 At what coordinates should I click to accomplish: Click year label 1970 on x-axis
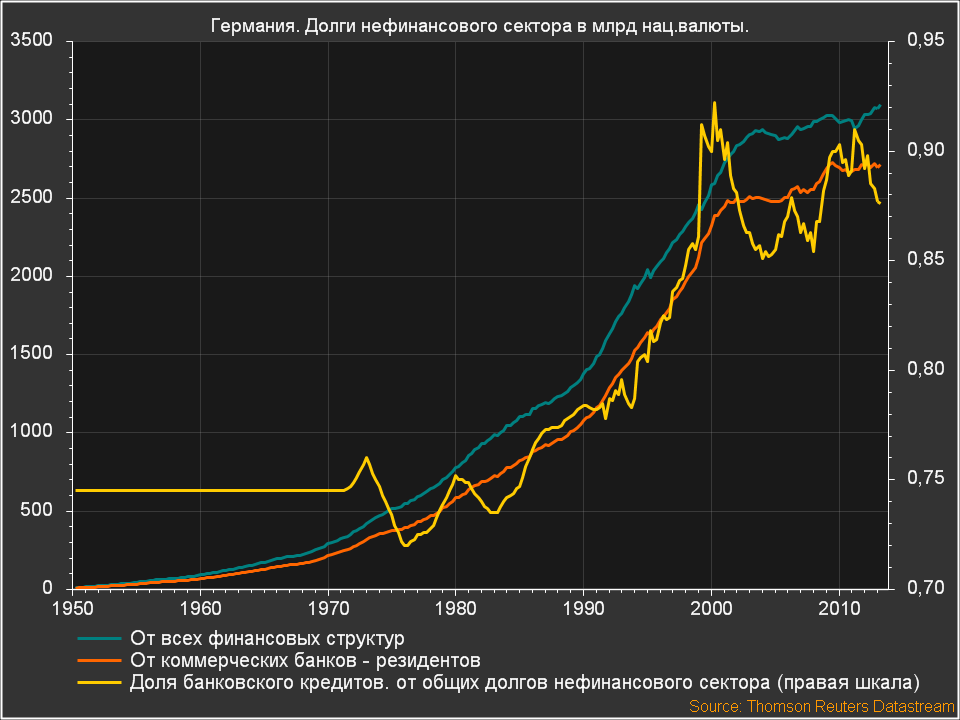click(x=328, y=609)
